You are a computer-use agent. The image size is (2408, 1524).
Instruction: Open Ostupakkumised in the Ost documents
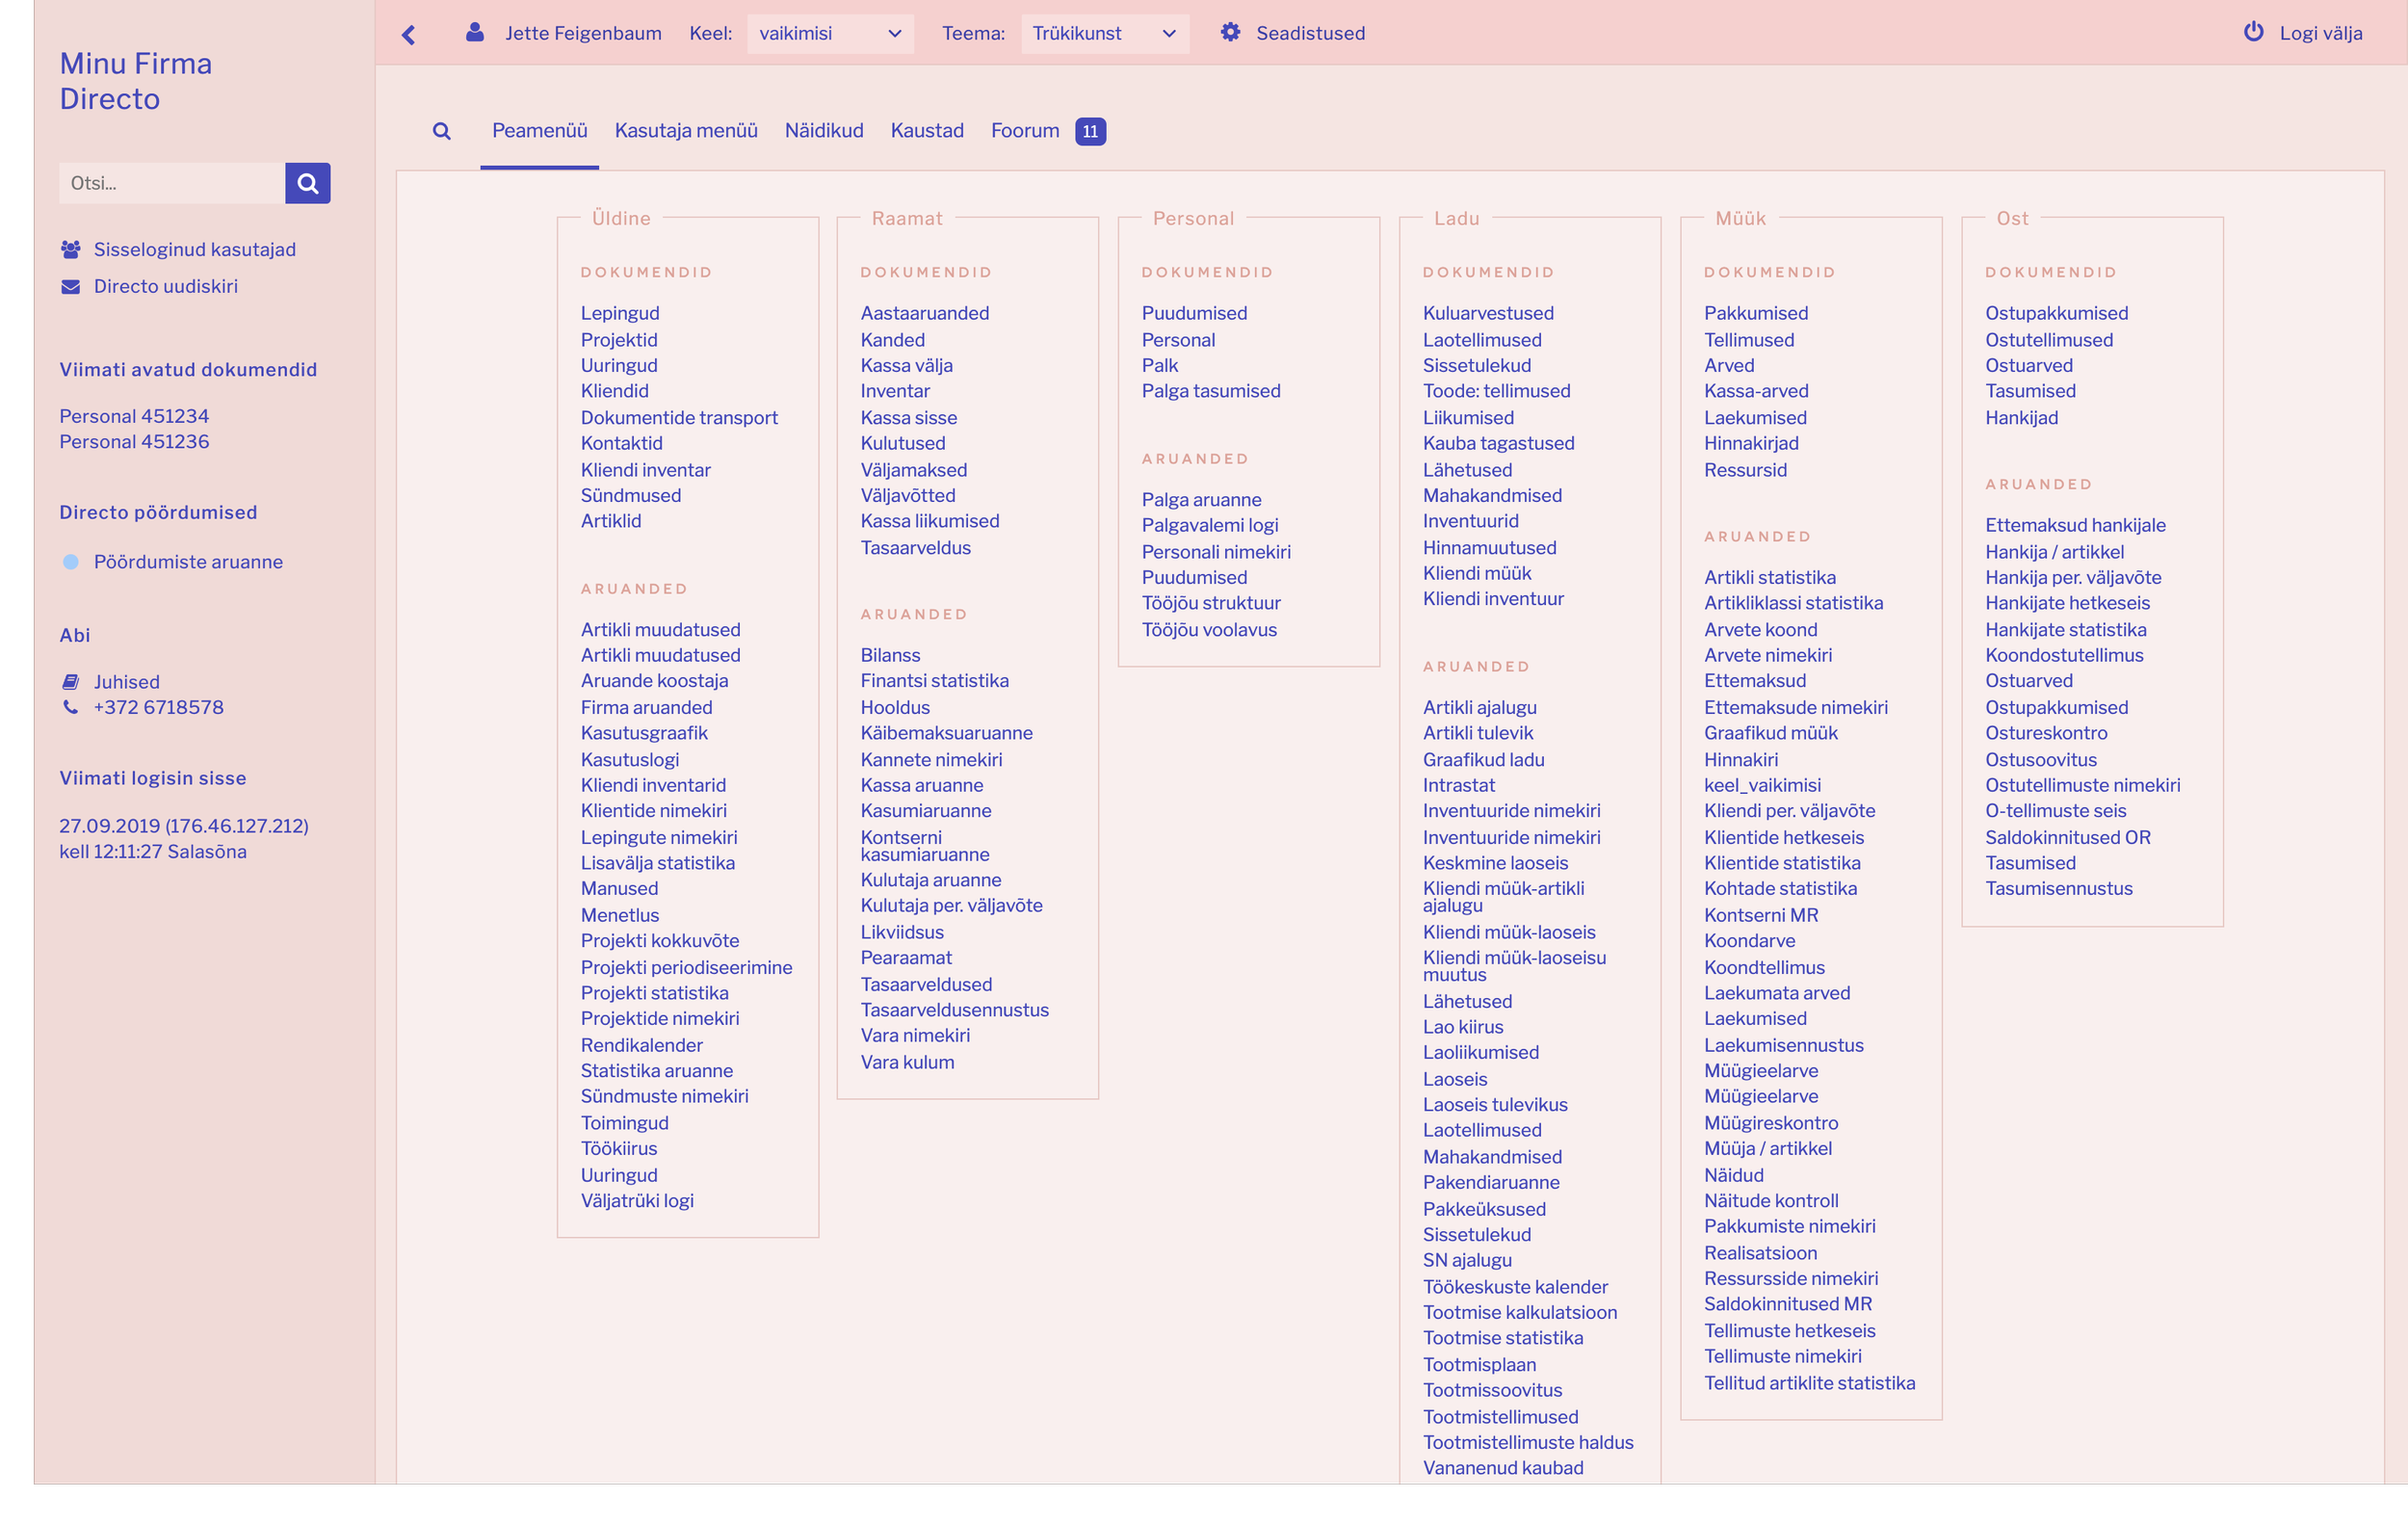point(2056,313)
